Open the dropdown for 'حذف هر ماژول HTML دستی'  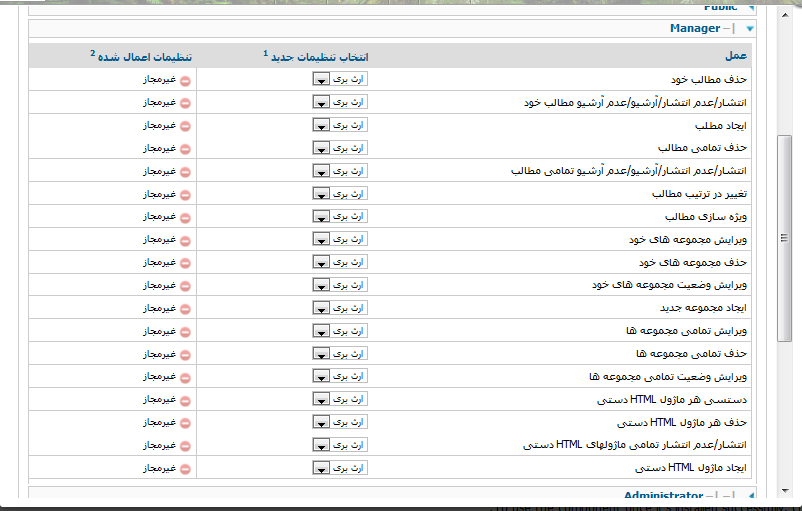[x=340, y=422]
